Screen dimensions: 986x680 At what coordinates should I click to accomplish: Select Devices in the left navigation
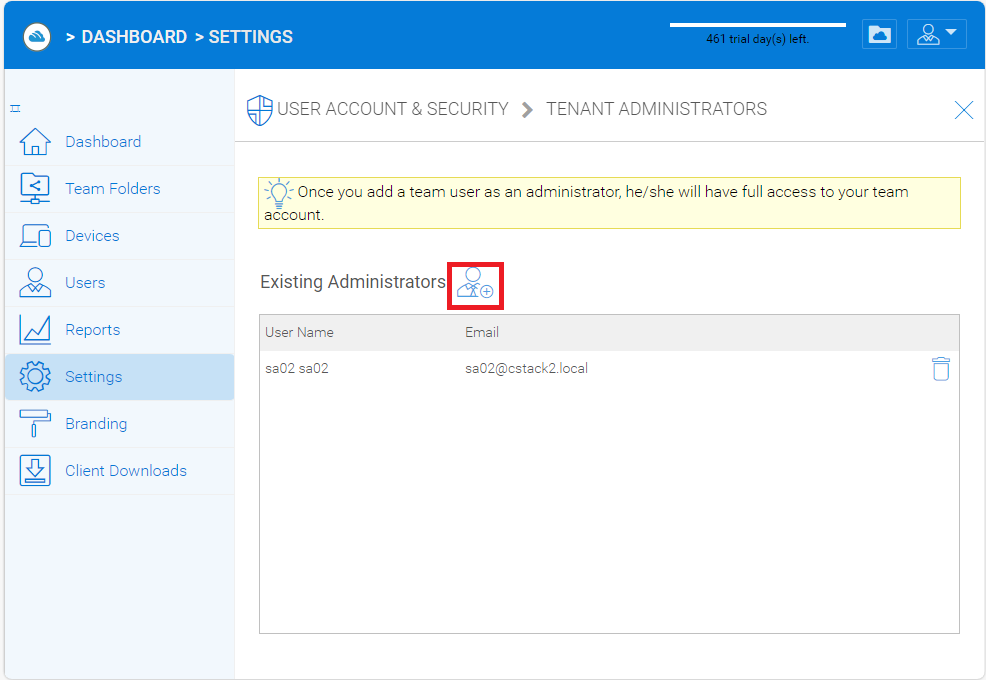(x=92, y=236)
